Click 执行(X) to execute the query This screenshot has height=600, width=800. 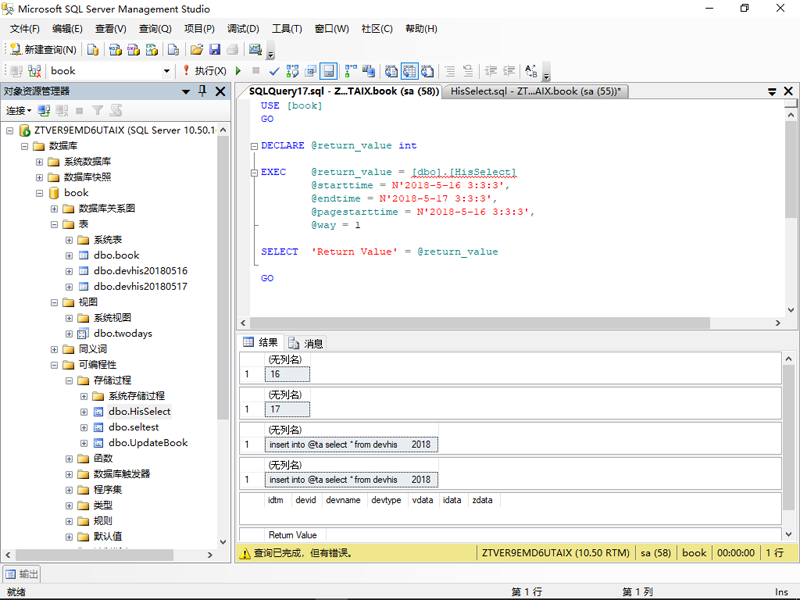coord(205,71)
